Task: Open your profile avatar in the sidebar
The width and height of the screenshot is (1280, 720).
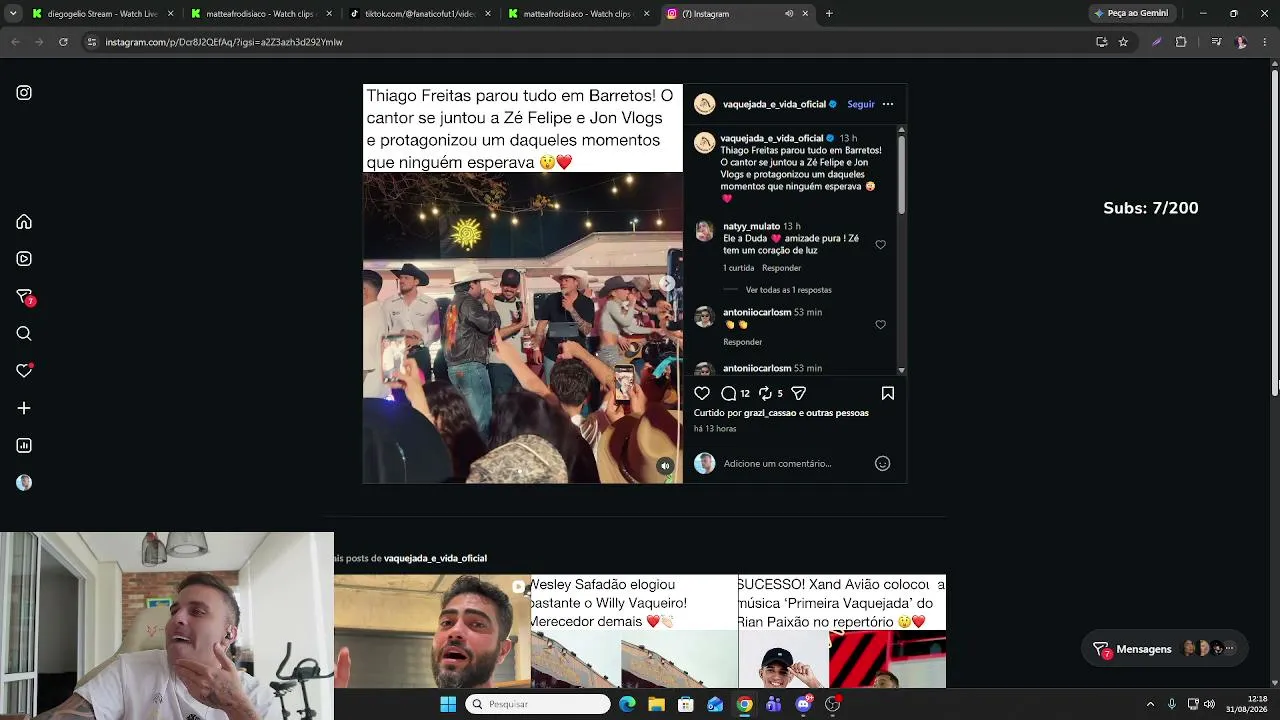Action: coord(24,482)
